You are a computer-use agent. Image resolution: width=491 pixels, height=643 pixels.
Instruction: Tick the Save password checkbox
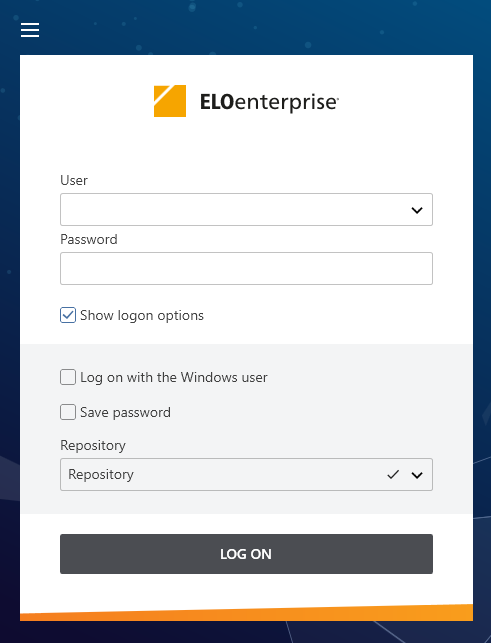tap(68, 412)
